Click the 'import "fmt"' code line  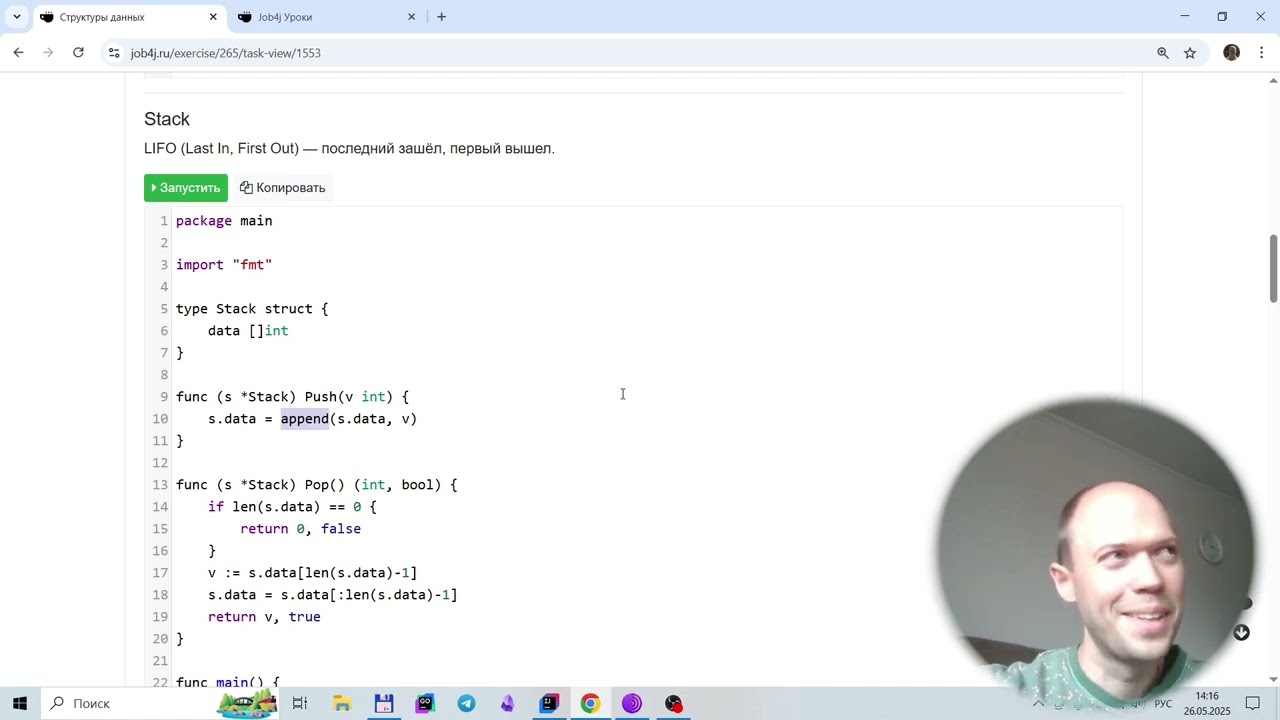[x=224, y=265]
